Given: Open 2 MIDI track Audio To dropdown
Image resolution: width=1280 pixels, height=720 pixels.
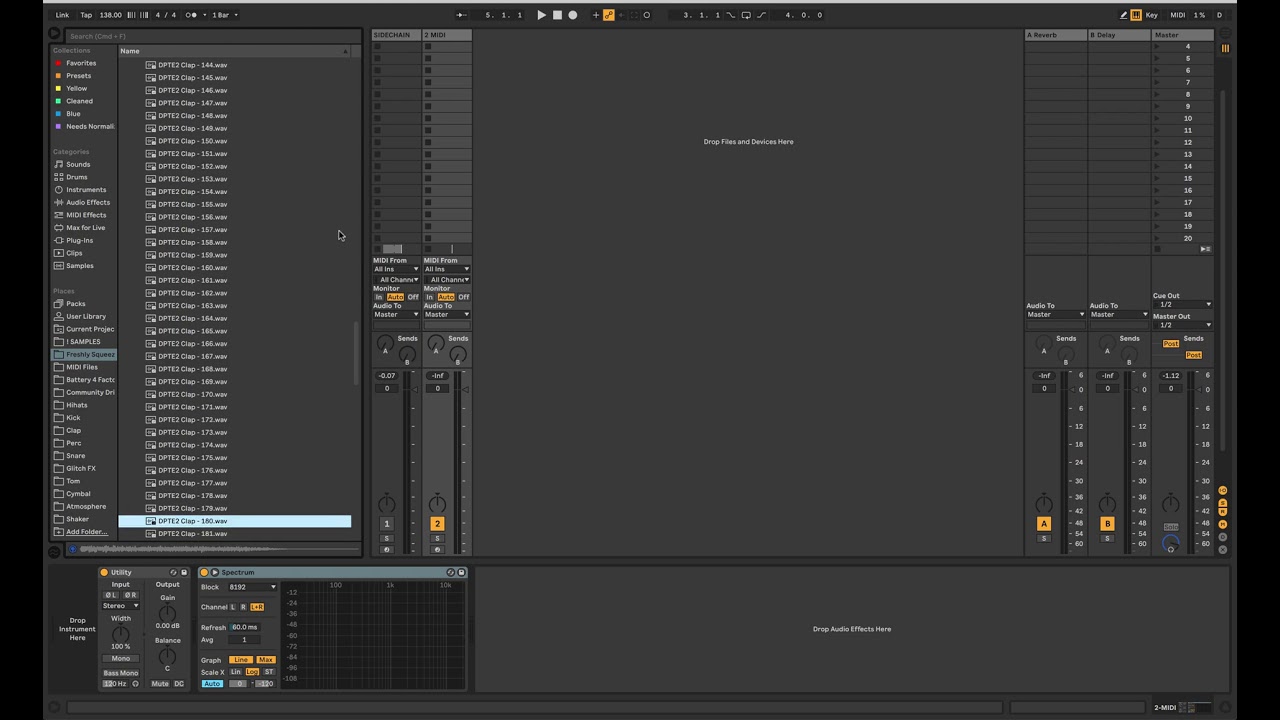Looking at the screenshot, I should point(447,315).
